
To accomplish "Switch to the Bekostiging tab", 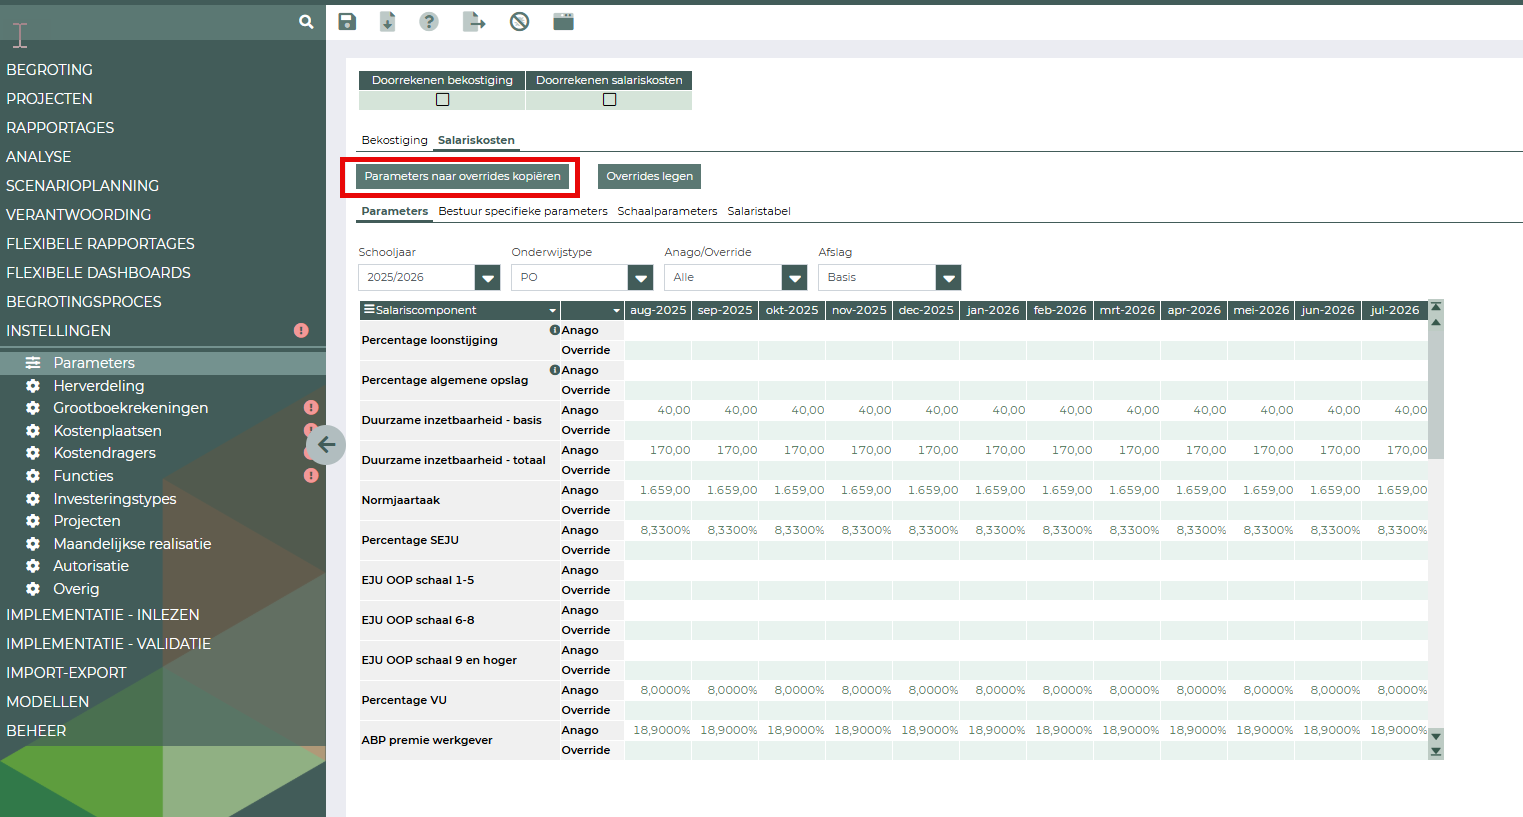I will coord(394,140).
